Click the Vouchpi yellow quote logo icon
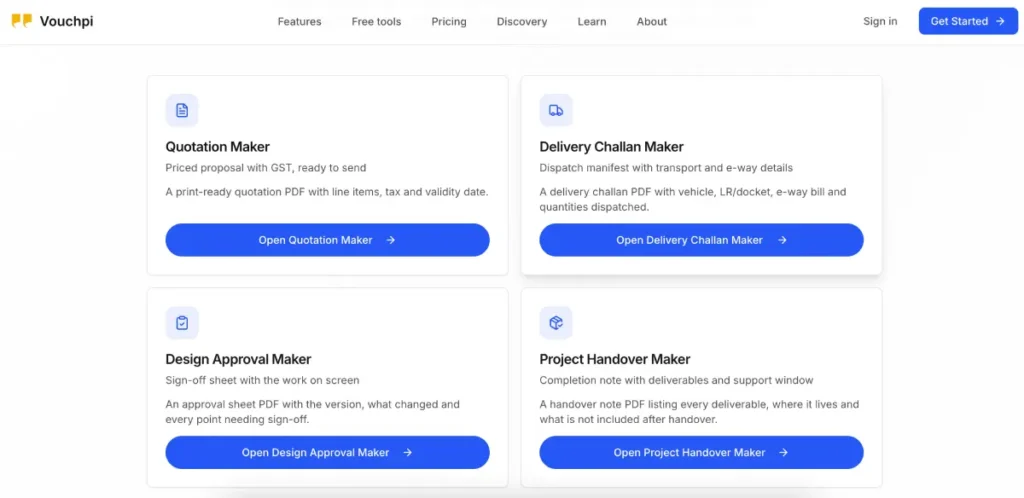Screen dimensions: 1024x498 tap(22, 21)
